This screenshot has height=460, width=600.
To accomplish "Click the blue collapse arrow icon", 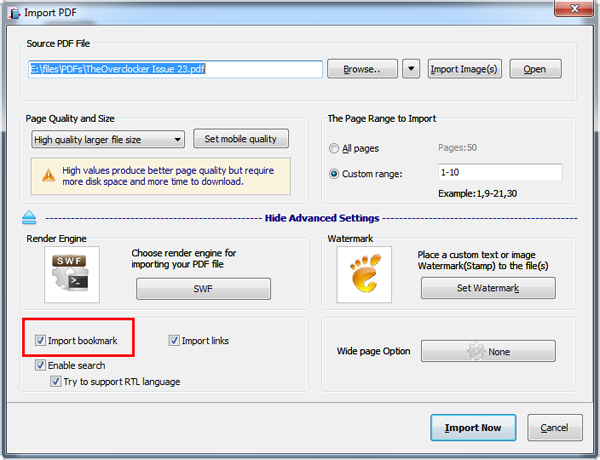I will click(29, 218).
